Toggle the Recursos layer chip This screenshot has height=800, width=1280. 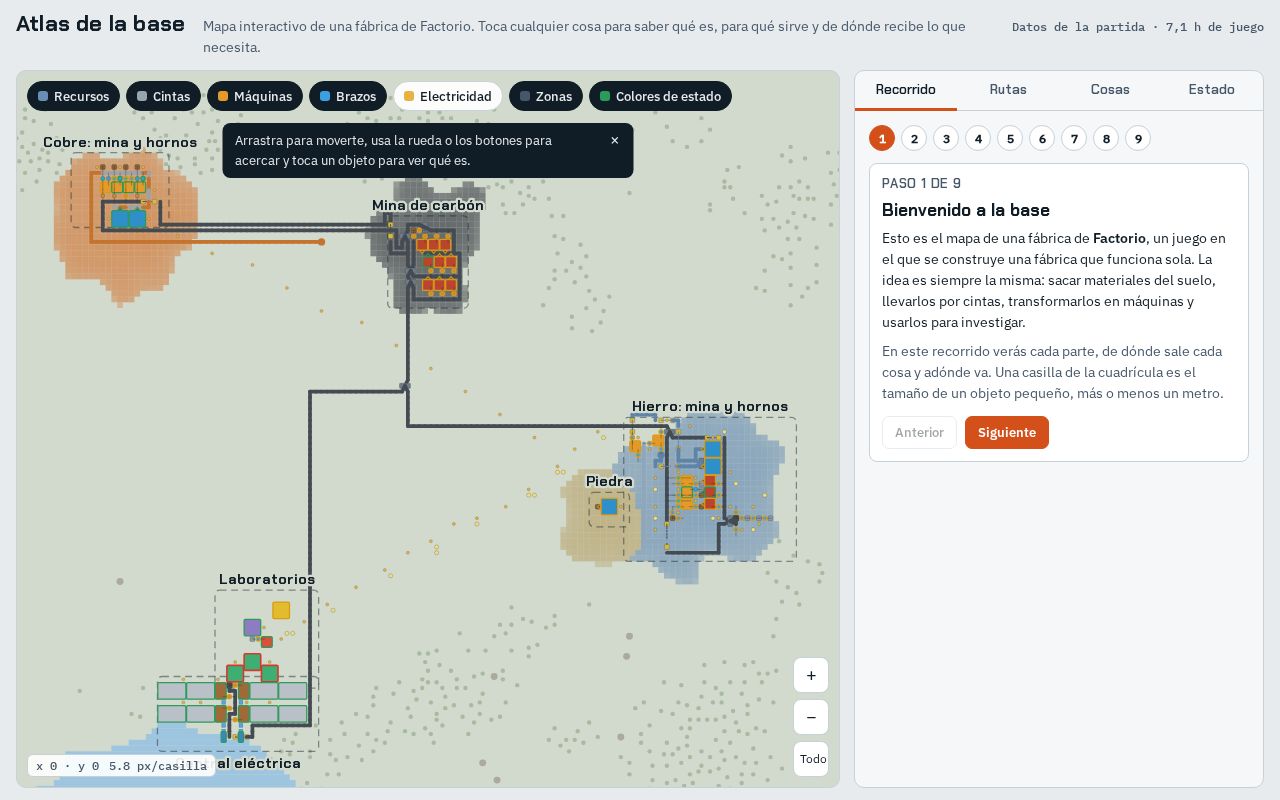coord(73,96)
